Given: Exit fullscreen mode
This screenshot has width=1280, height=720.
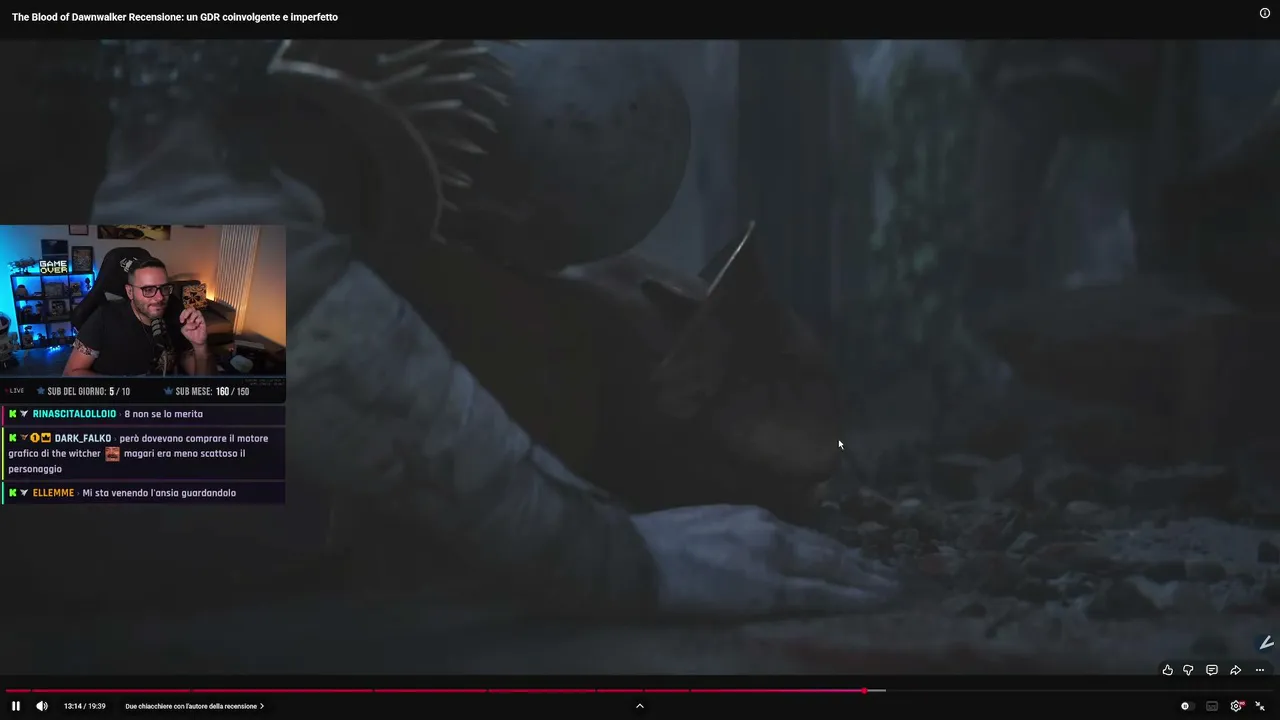Looking at the screenshot, I should pyautogui.click(x=1260, y=706).
